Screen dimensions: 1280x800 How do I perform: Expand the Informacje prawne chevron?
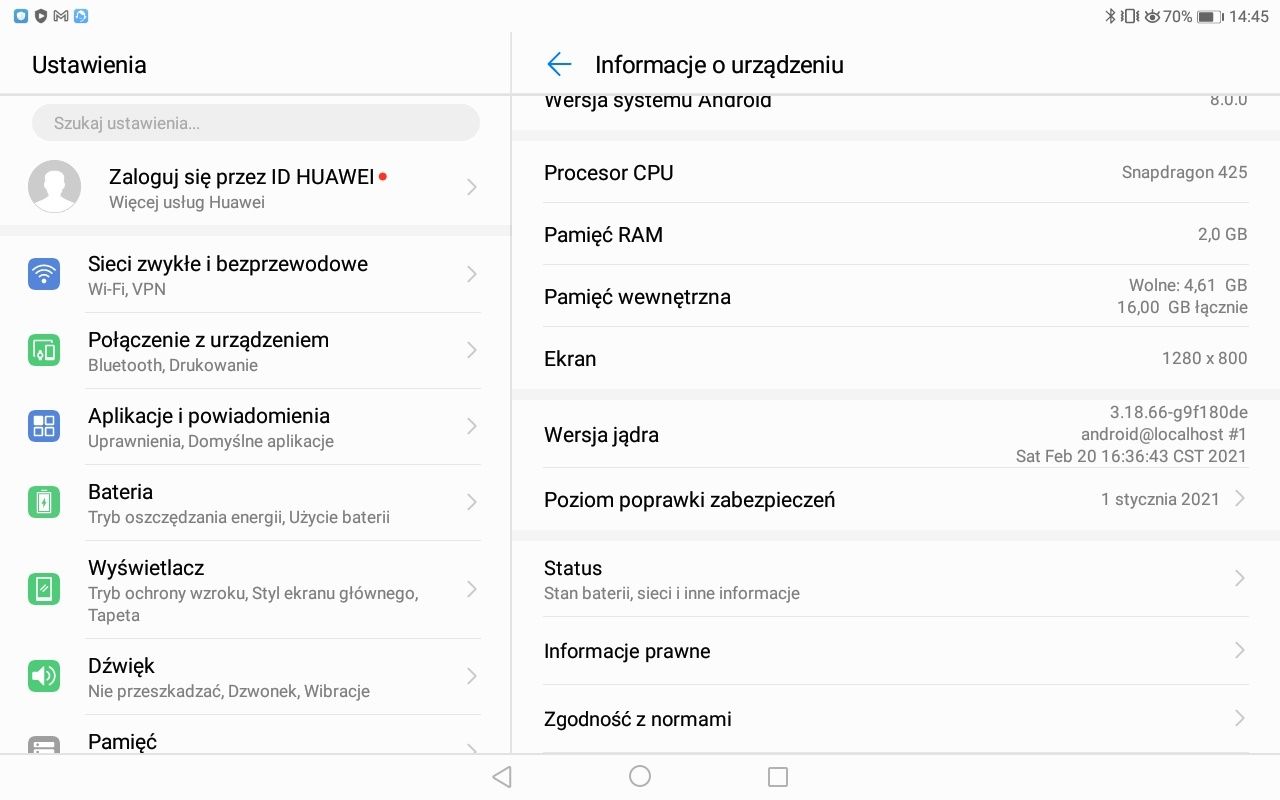point(1239,651)
